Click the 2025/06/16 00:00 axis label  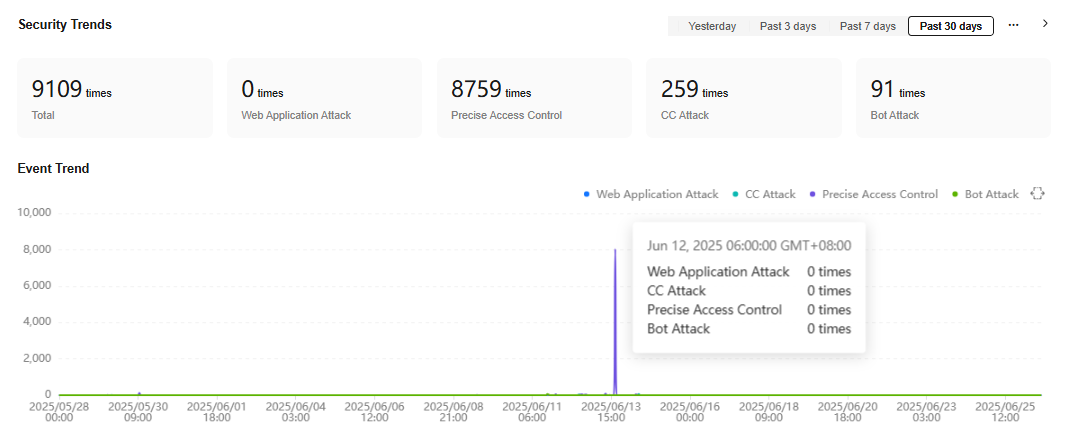pyautogui.click(x=690, y=411)
